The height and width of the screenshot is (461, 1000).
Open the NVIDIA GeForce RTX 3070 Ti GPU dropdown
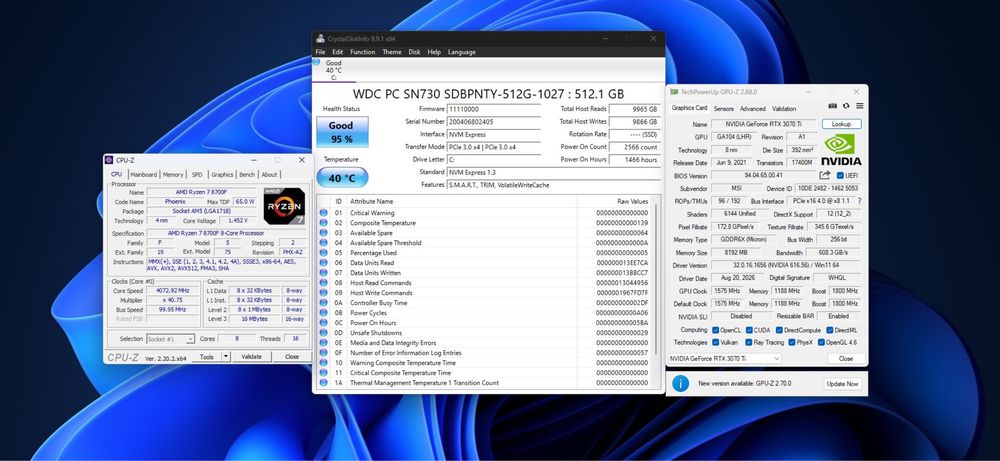coord(724,359)
